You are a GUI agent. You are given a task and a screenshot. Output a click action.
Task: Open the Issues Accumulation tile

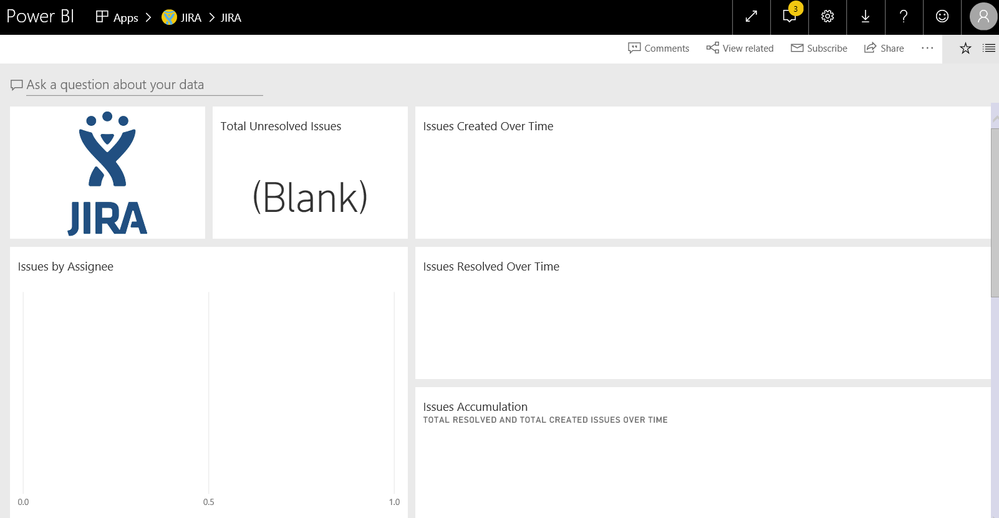[703, 452]
